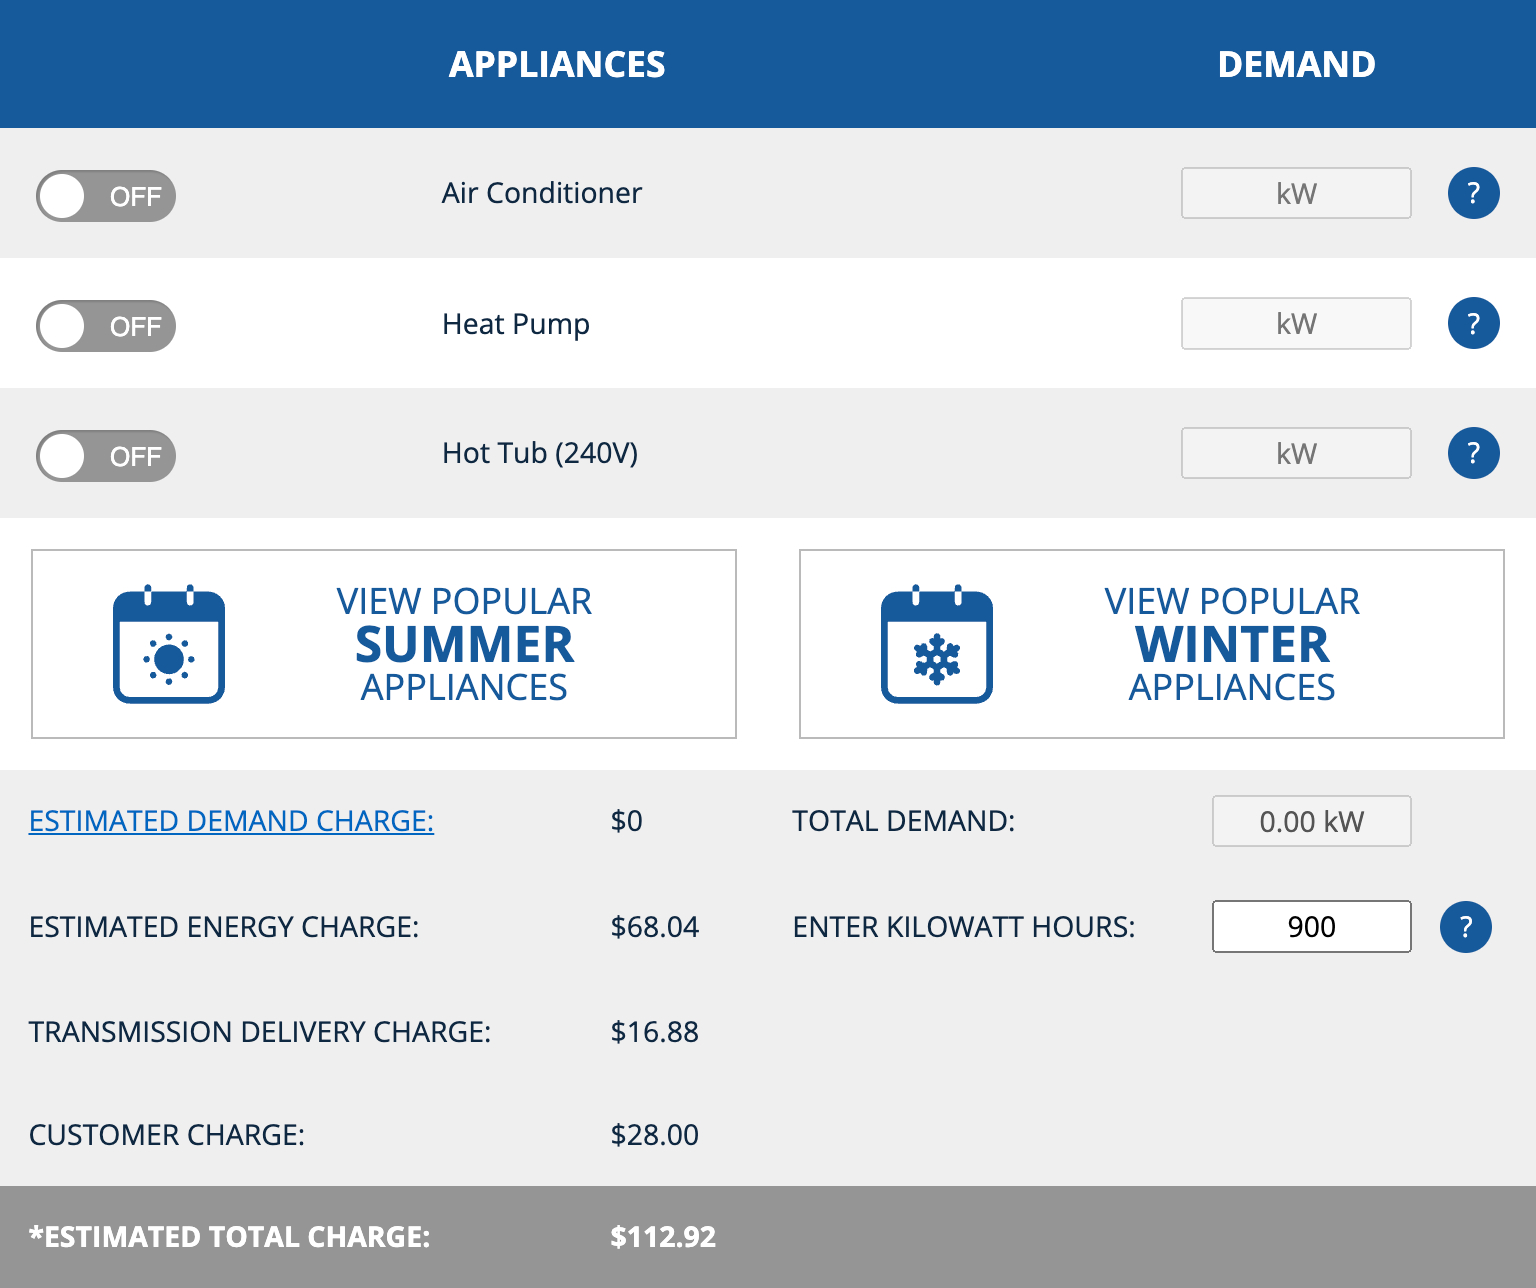Open the ESTIMATED DEMAND CHARGE link
The width and height of the screenshot is (1536, 1288).
[231, 821]
